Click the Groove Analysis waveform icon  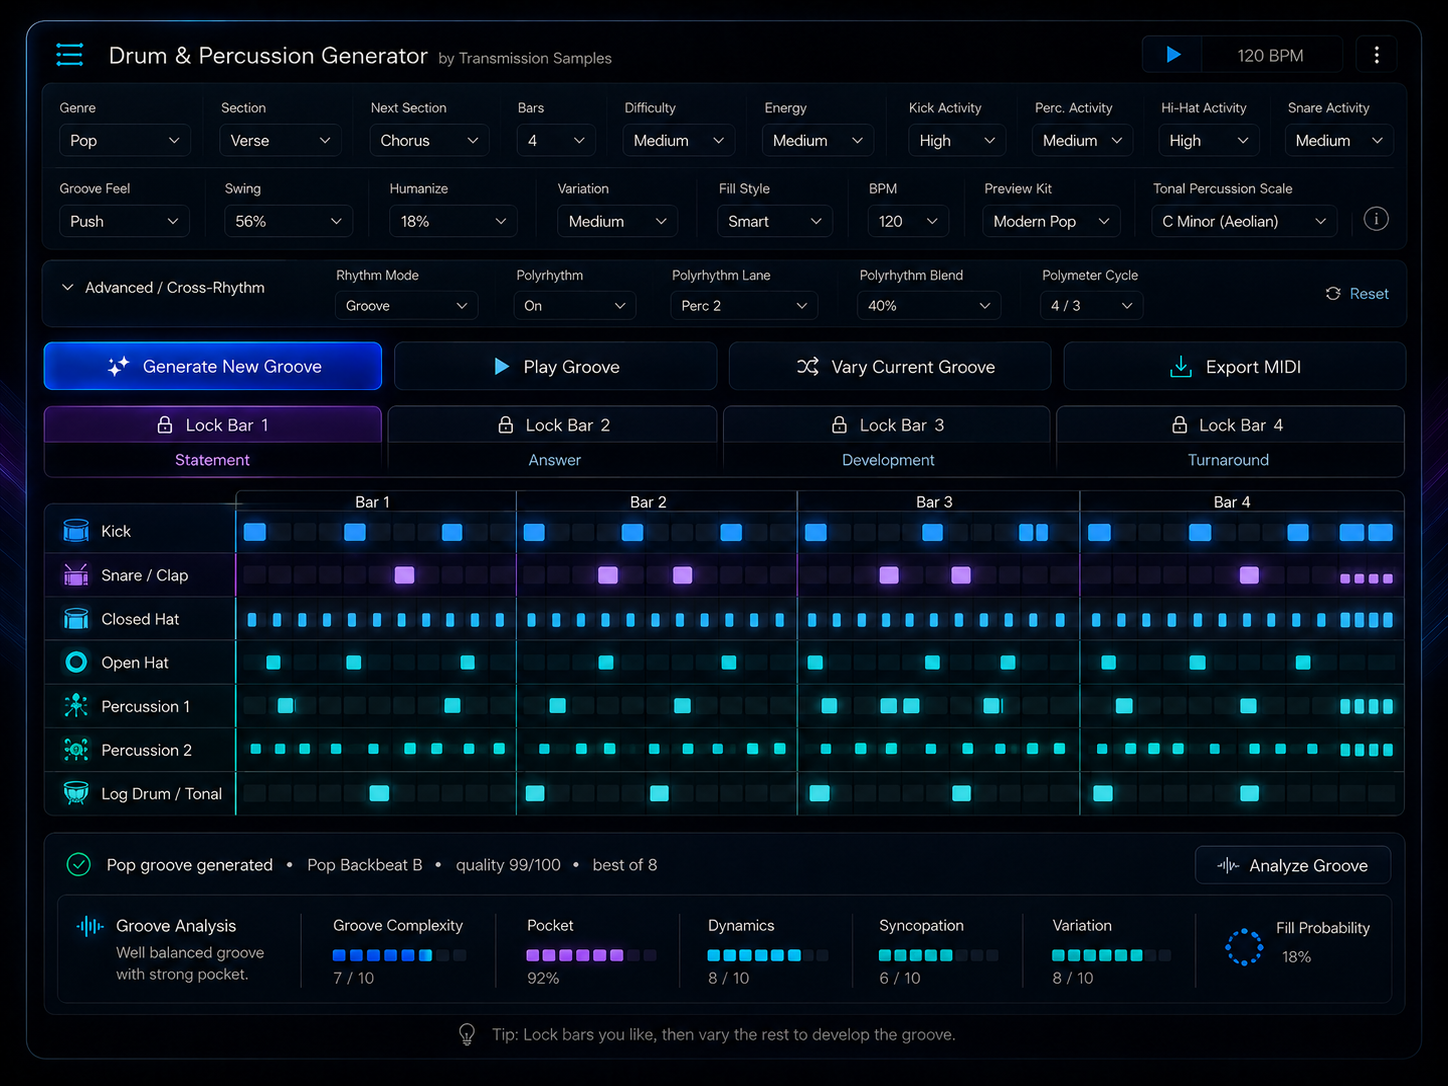pyautogui.click(x=90, y=926)
